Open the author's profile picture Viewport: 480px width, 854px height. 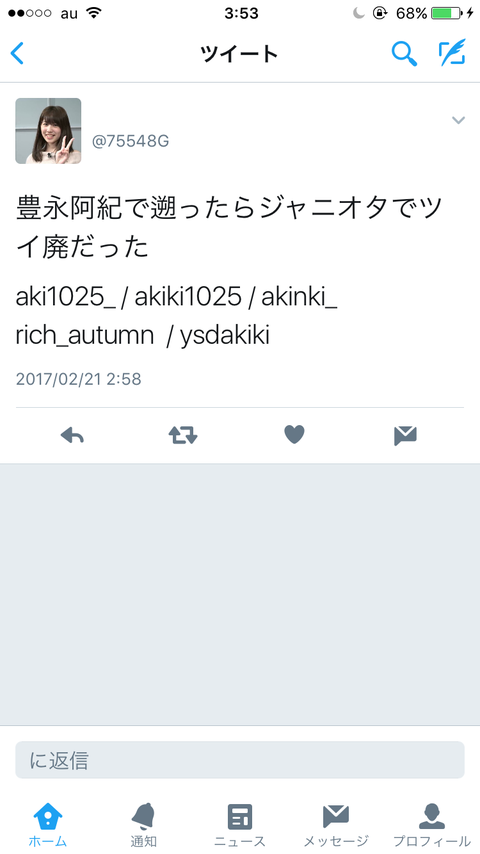(48, 131)
